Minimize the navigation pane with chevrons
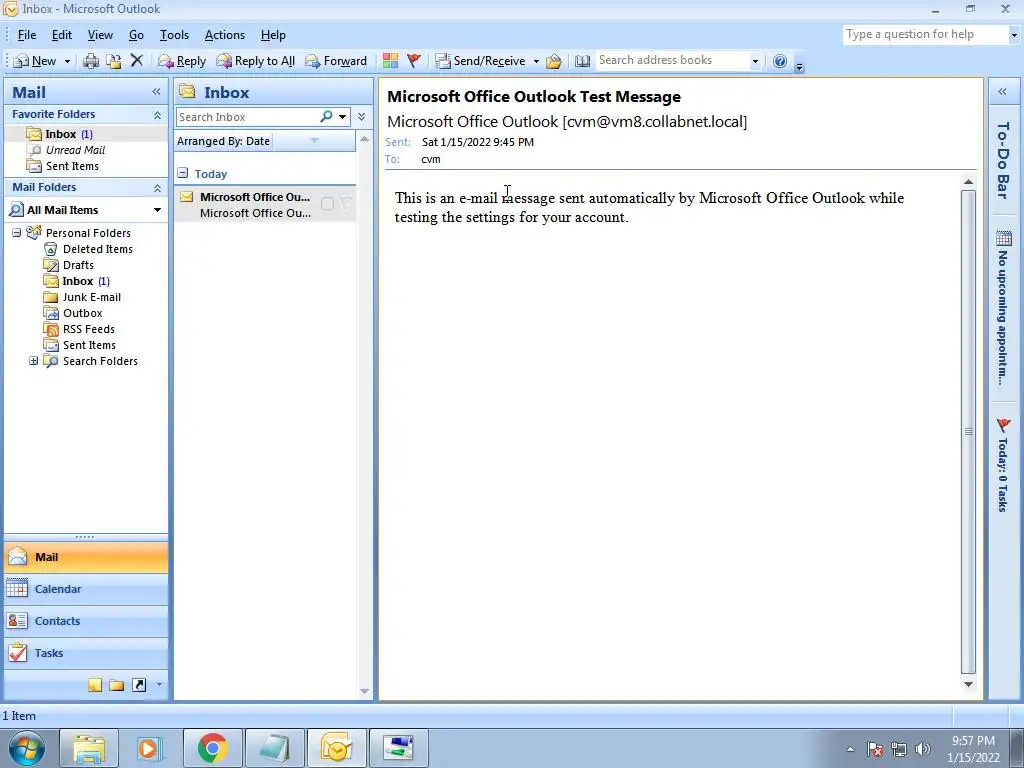 [x=156, y=92]
